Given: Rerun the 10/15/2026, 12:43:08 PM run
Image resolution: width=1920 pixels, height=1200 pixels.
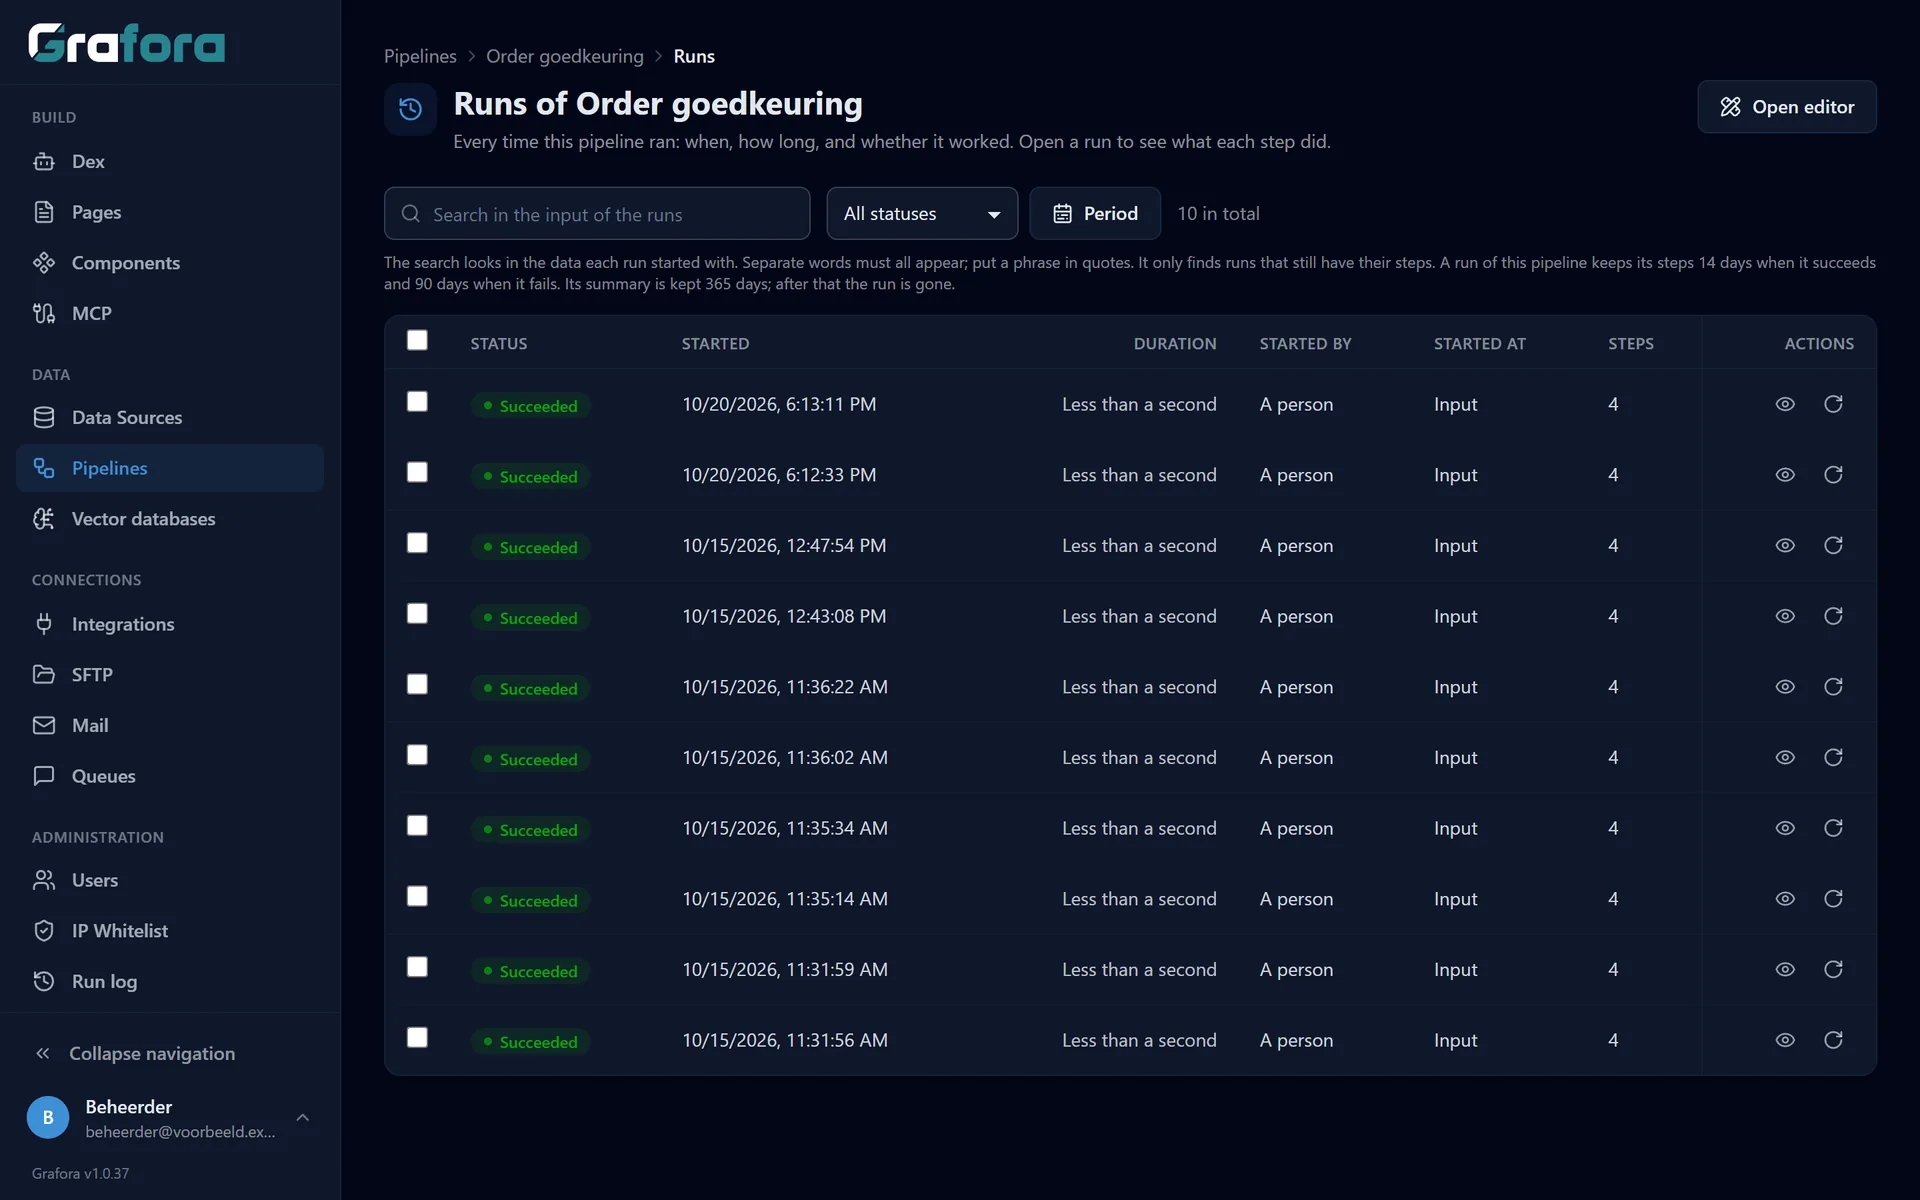Looking at the screenshot, I should coord(1833,616).
